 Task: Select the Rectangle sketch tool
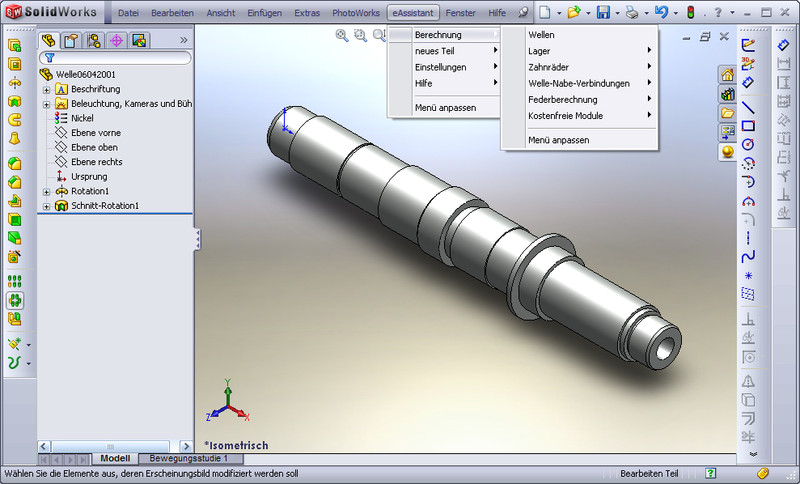click(748, 125)
